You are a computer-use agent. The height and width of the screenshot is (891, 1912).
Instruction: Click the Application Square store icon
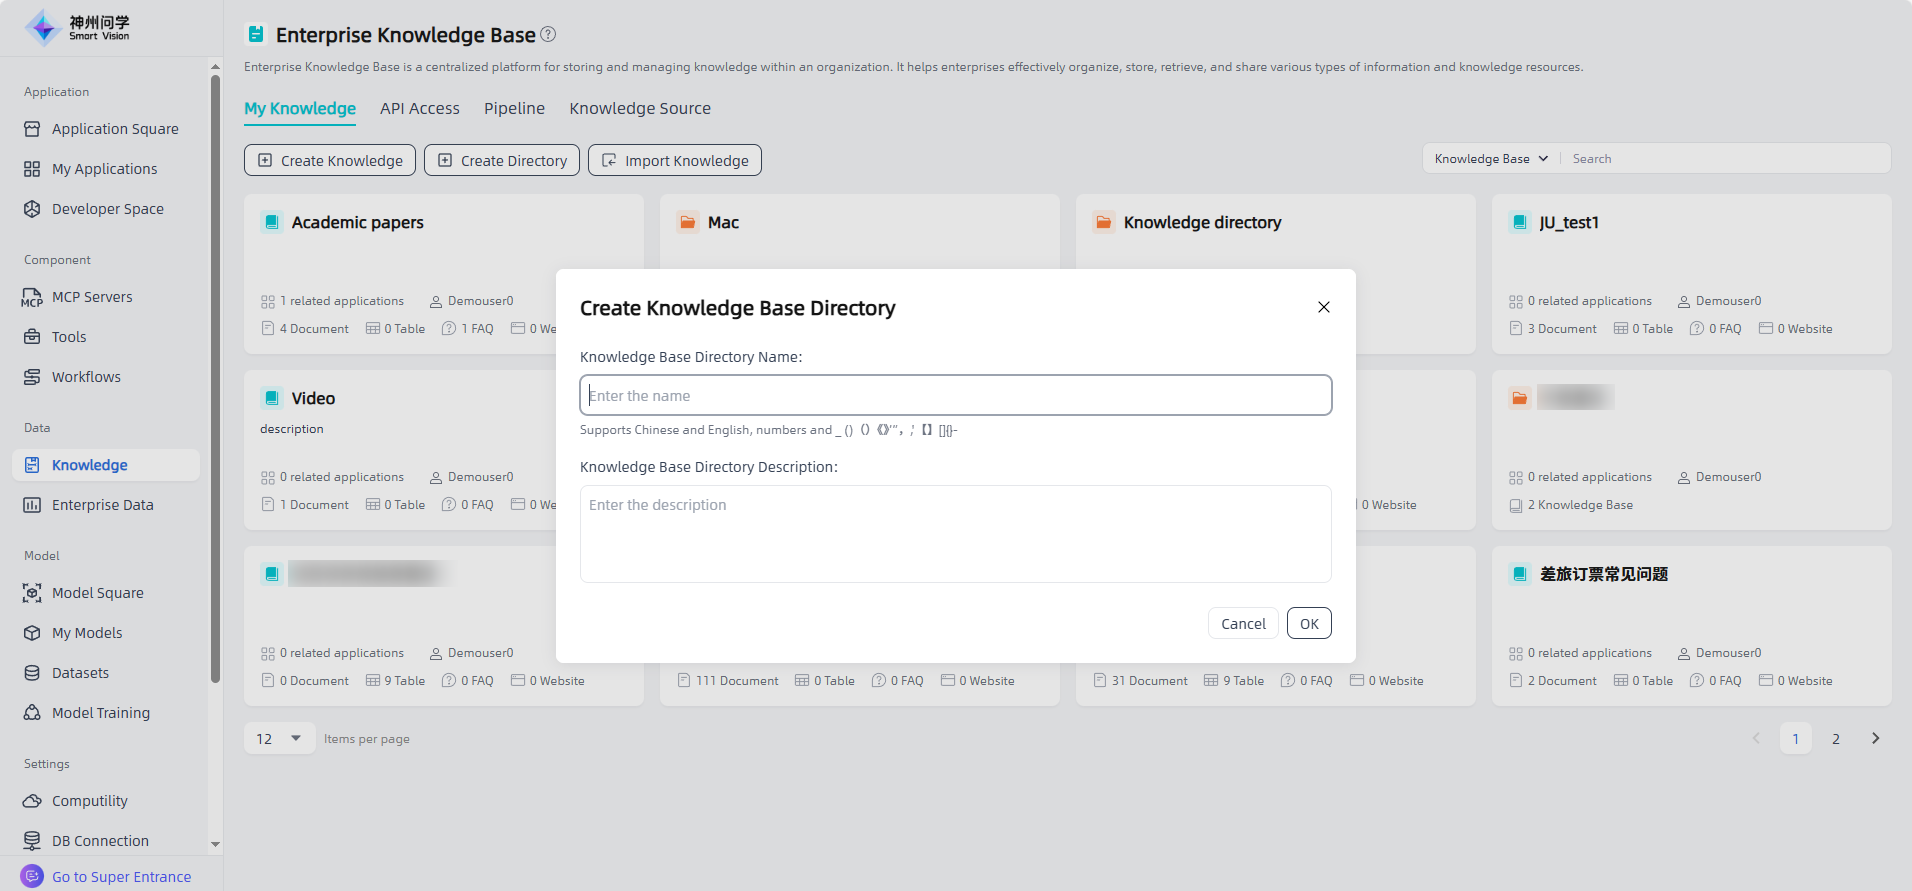coord(32,129)
